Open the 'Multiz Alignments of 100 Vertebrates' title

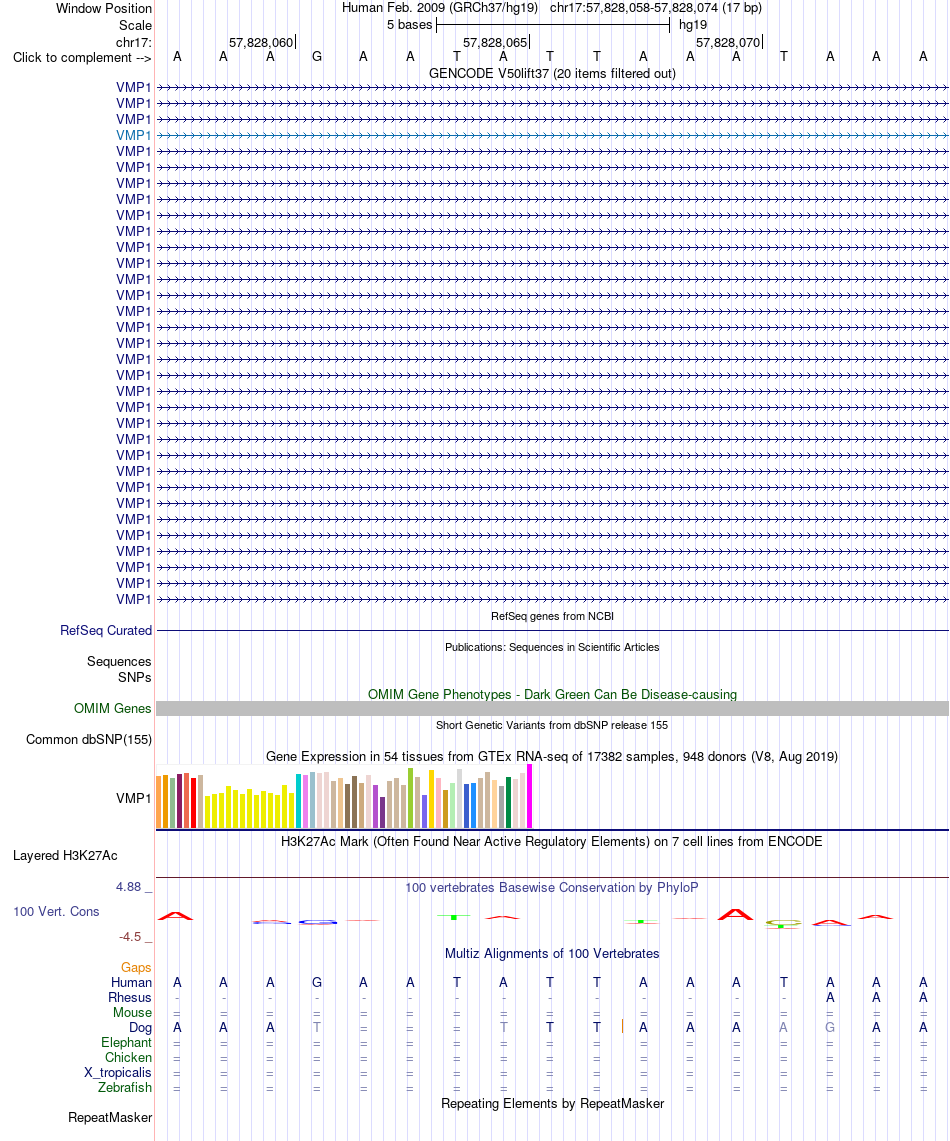pos(552,954)
